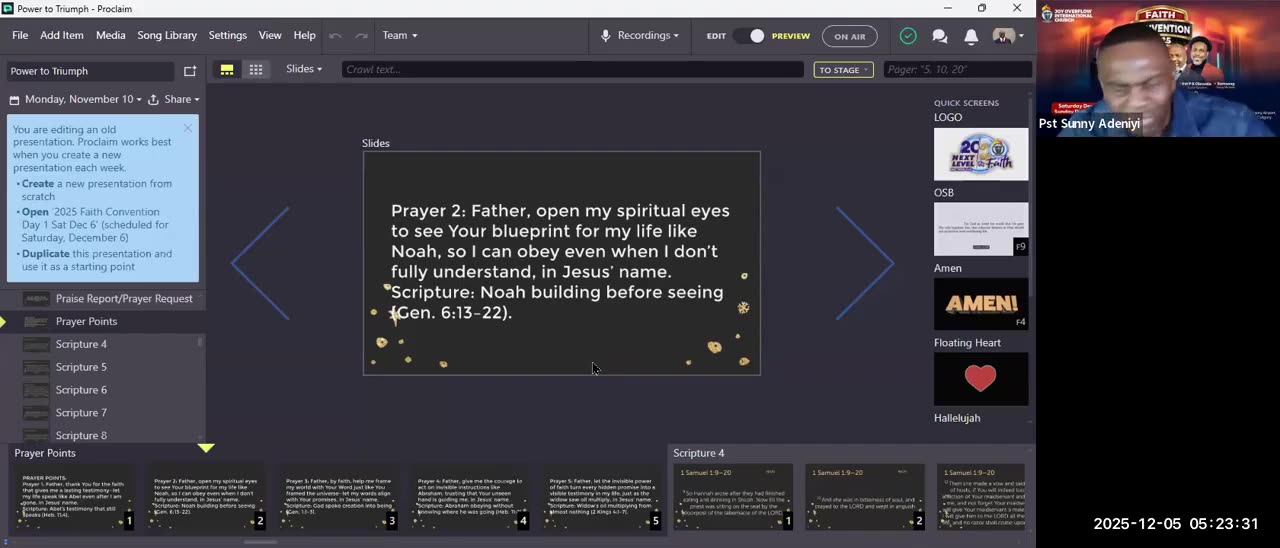The height and width of the screenshot is (548, 1280).
Task: Click the bottom horizontal scrollbar
Action: 260,543
